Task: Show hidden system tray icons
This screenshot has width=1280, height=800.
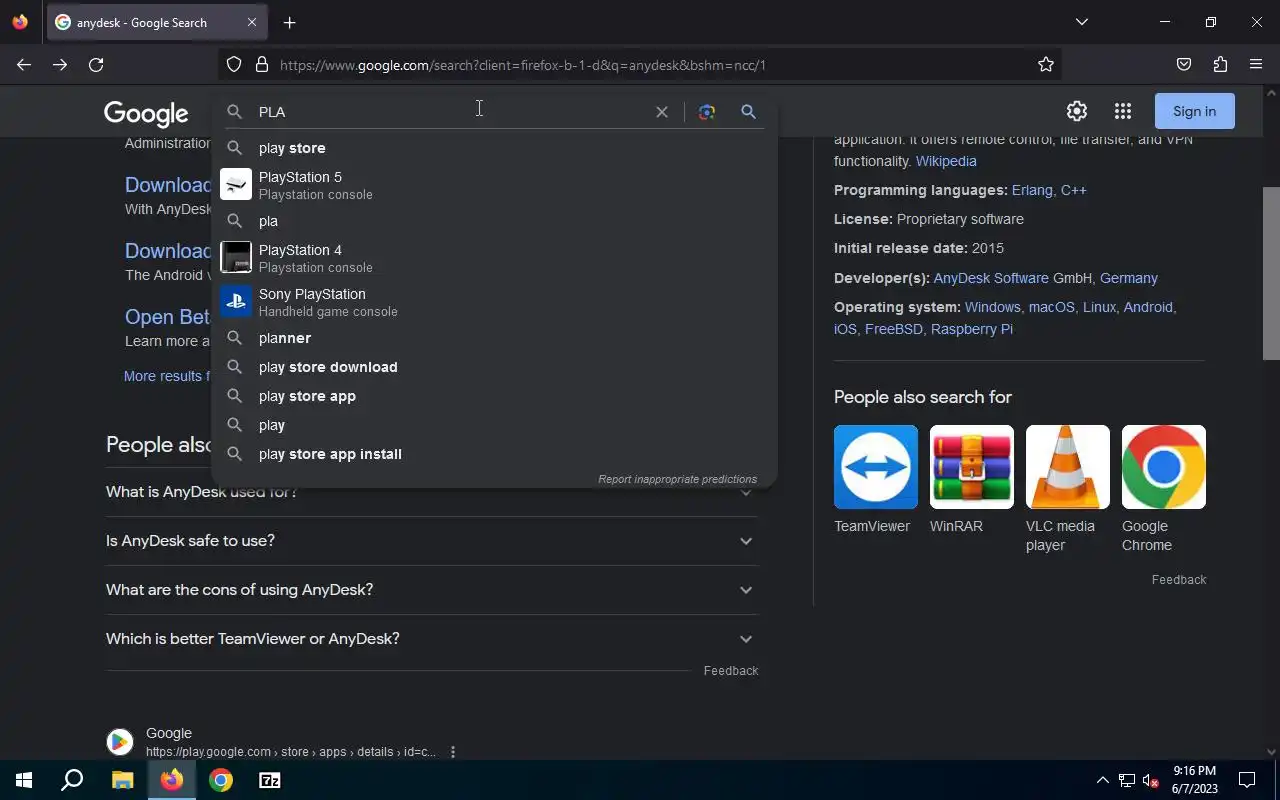Action: tap(1102, 780)
